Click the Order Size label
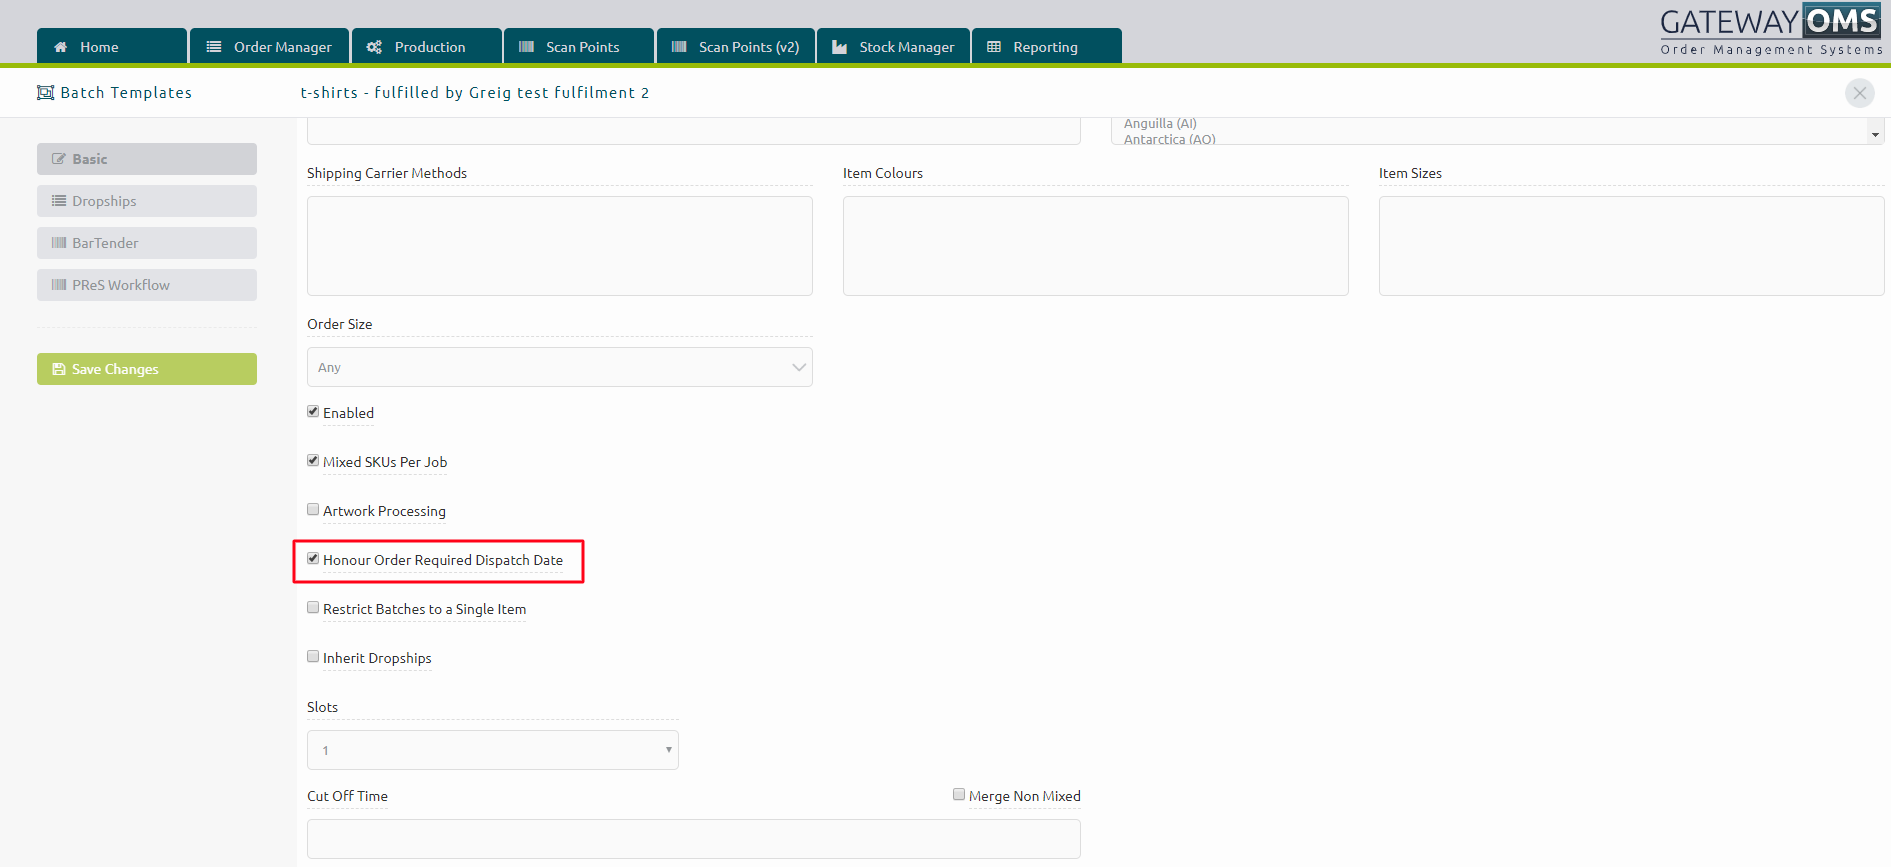The width and height of the screenshot is (1891, 867). click(x=340, y=325)
